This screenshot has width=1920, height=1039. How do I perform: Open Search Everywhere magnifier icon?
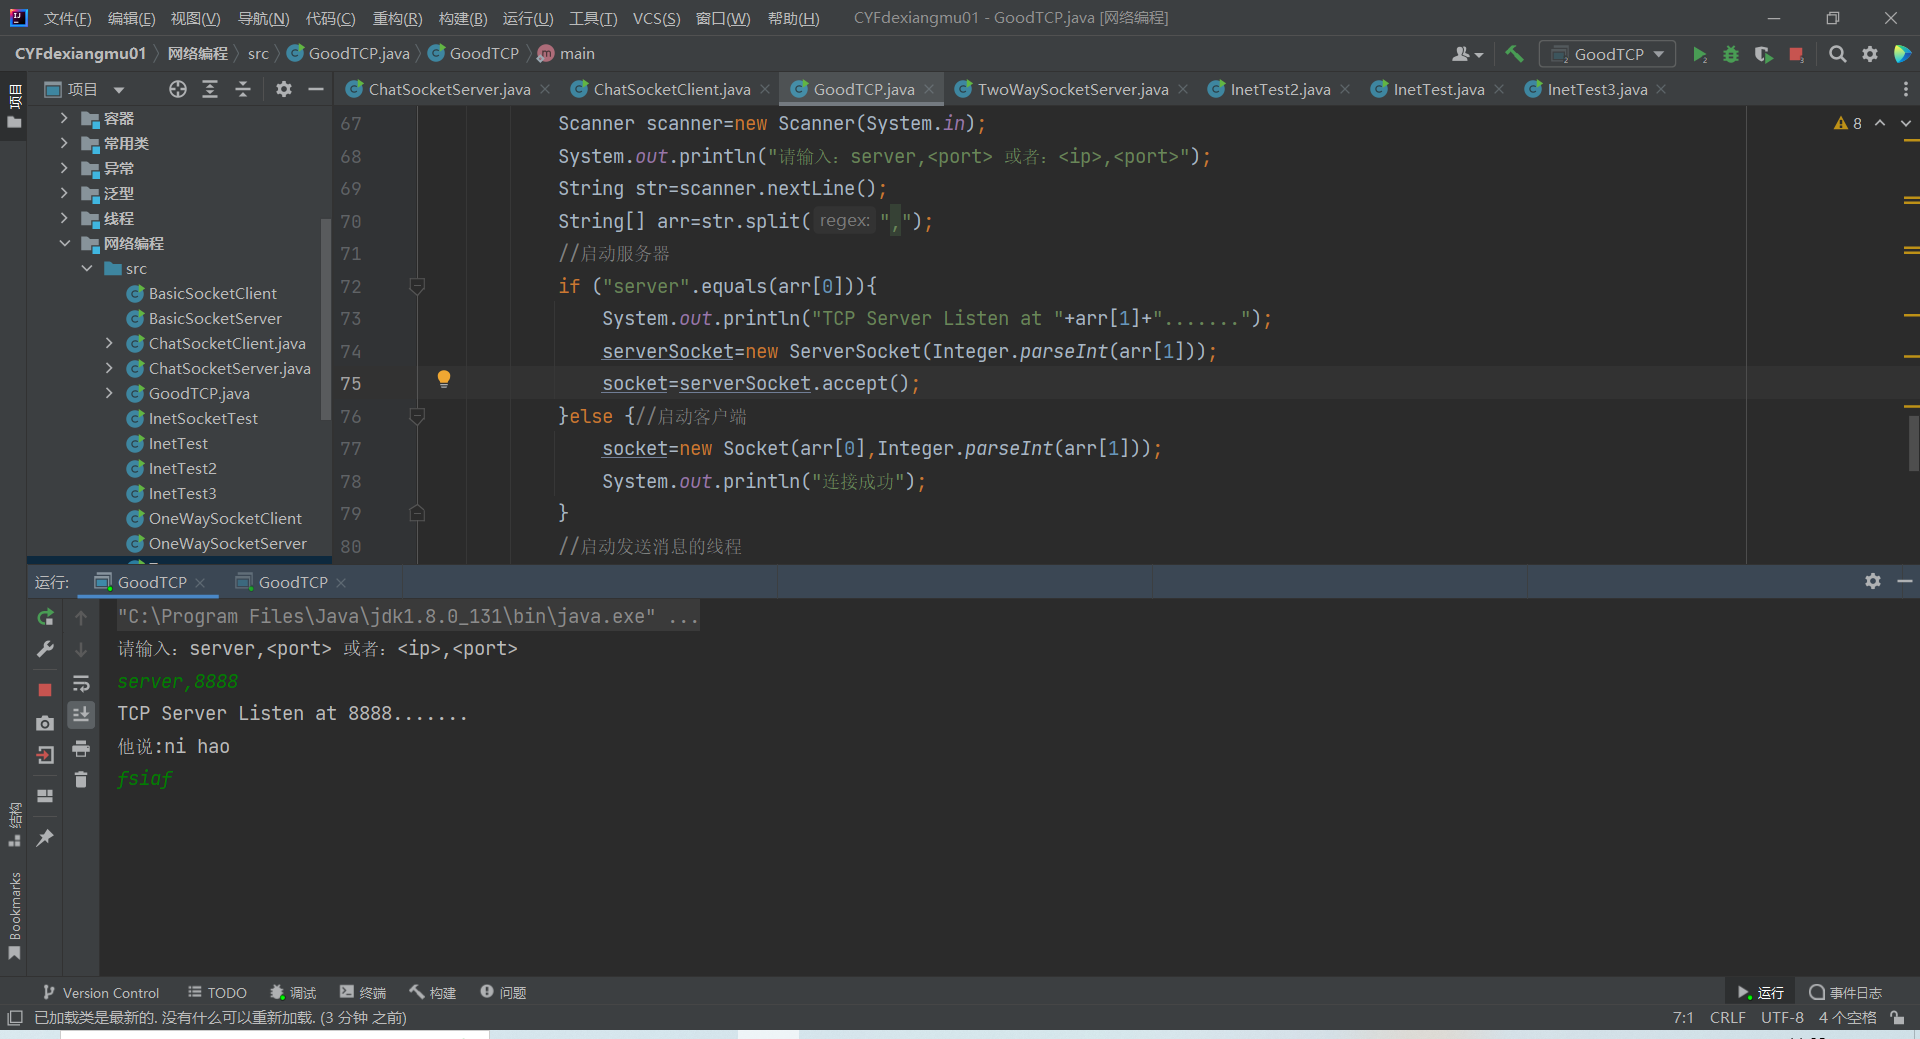click(x=1838, y=54)
